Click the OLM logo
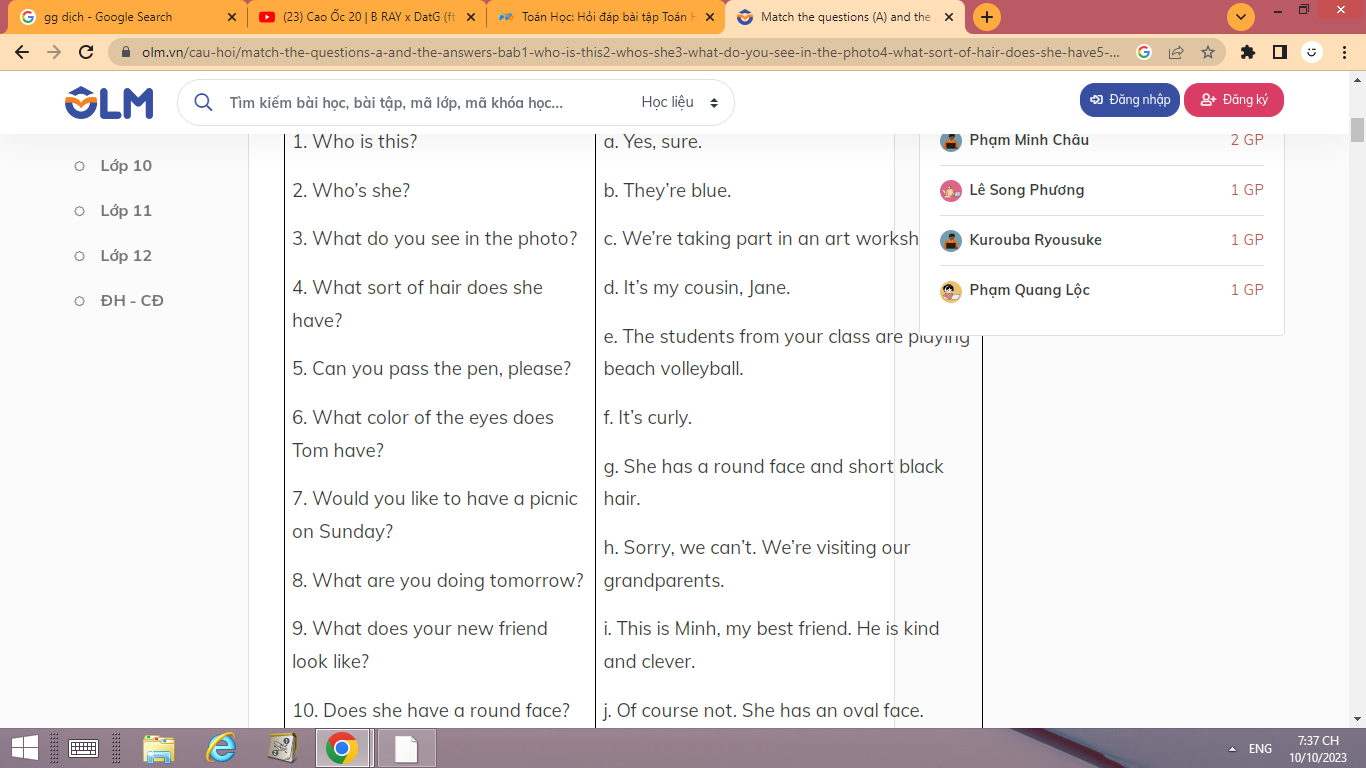The height and width of the screenshot is (768, 1366). (x=109, y=102)
